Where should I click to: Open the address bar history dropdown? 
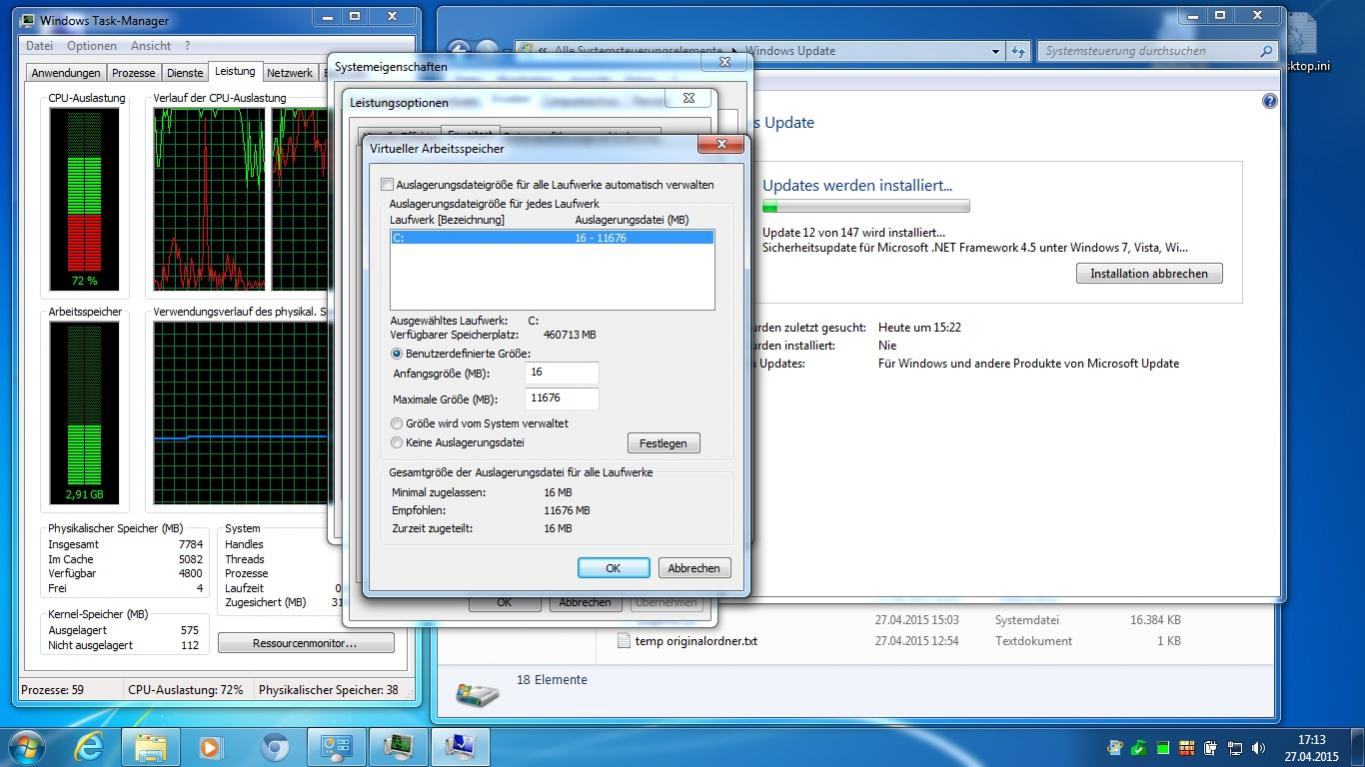pos(995,51)
